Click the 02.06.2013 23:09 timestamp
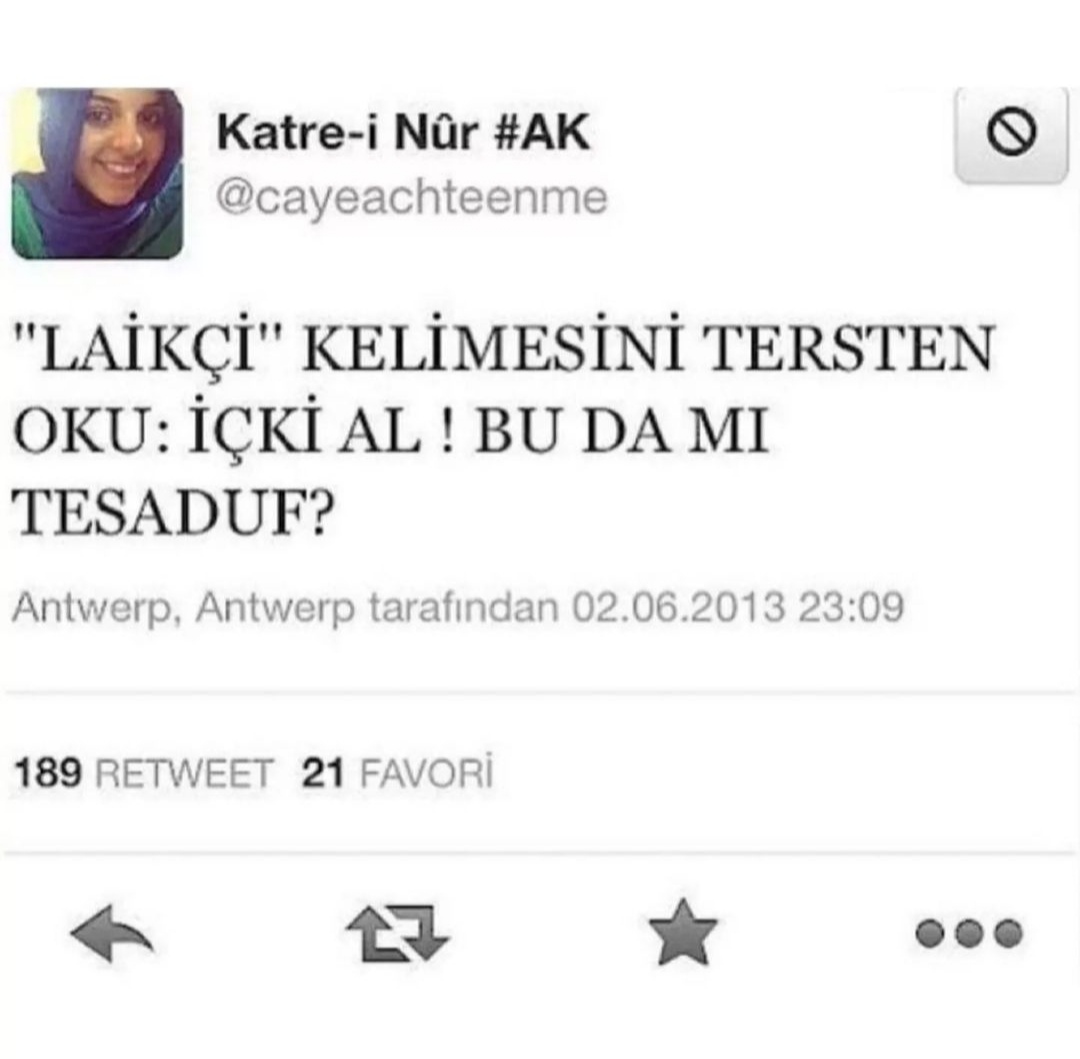The image size is (1080, 1059). coord(738,607)
